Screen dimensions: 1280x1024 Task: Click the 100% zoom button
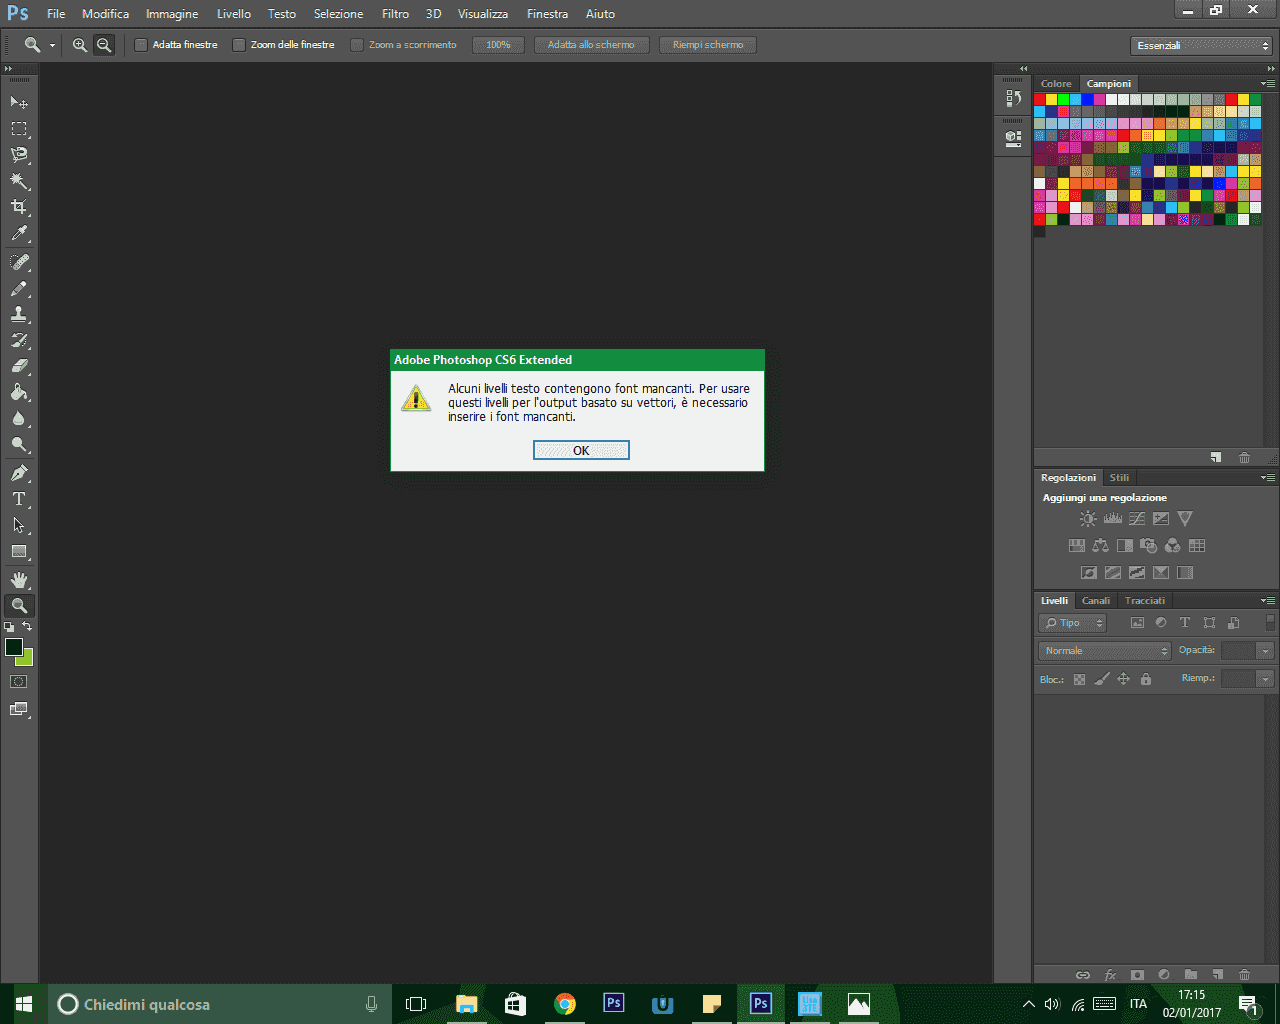point(499,45)
